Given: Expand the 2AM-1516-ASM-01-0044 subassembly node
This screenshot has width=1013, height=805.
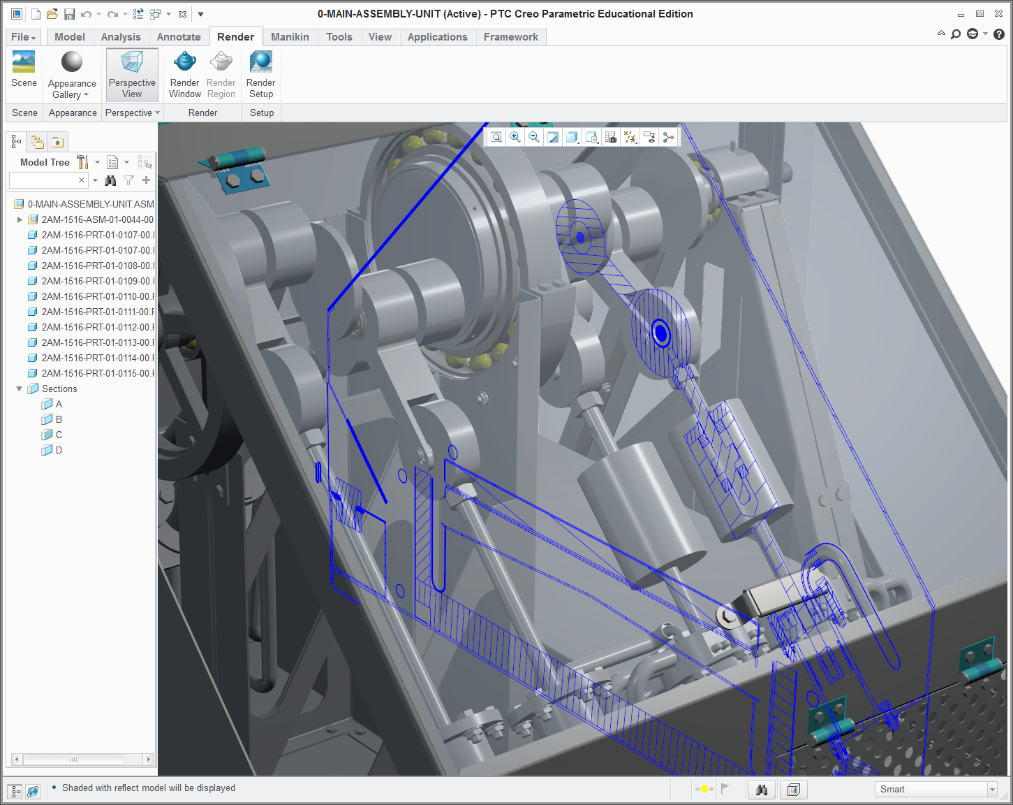Looking at the screenshot, I should click(20, 219).
